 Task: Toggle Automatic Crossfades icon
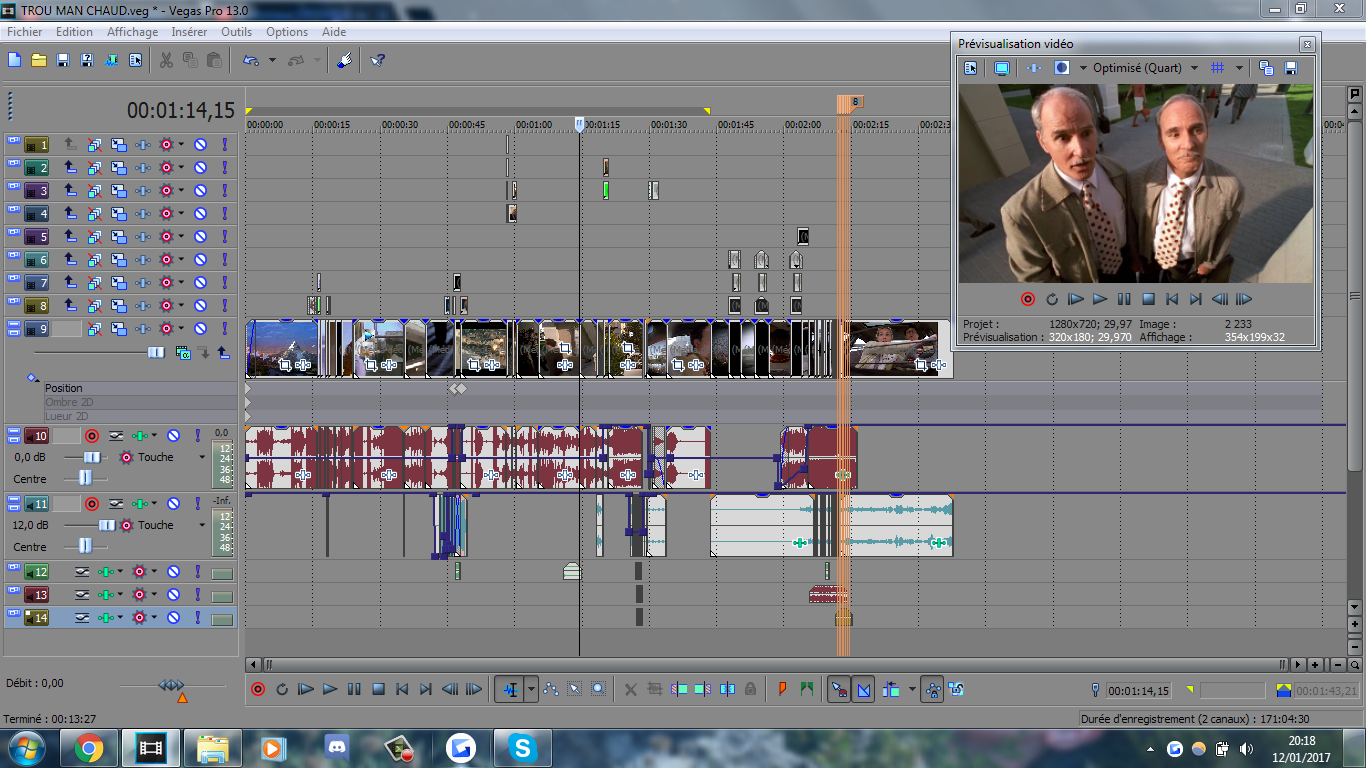point(863,689)
